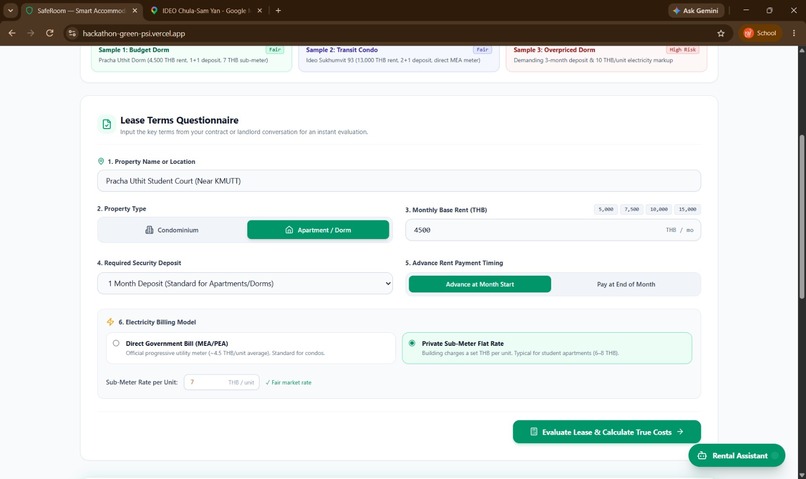Switch to the SafeRoom Smart Accommodation tab

[81, 10]
